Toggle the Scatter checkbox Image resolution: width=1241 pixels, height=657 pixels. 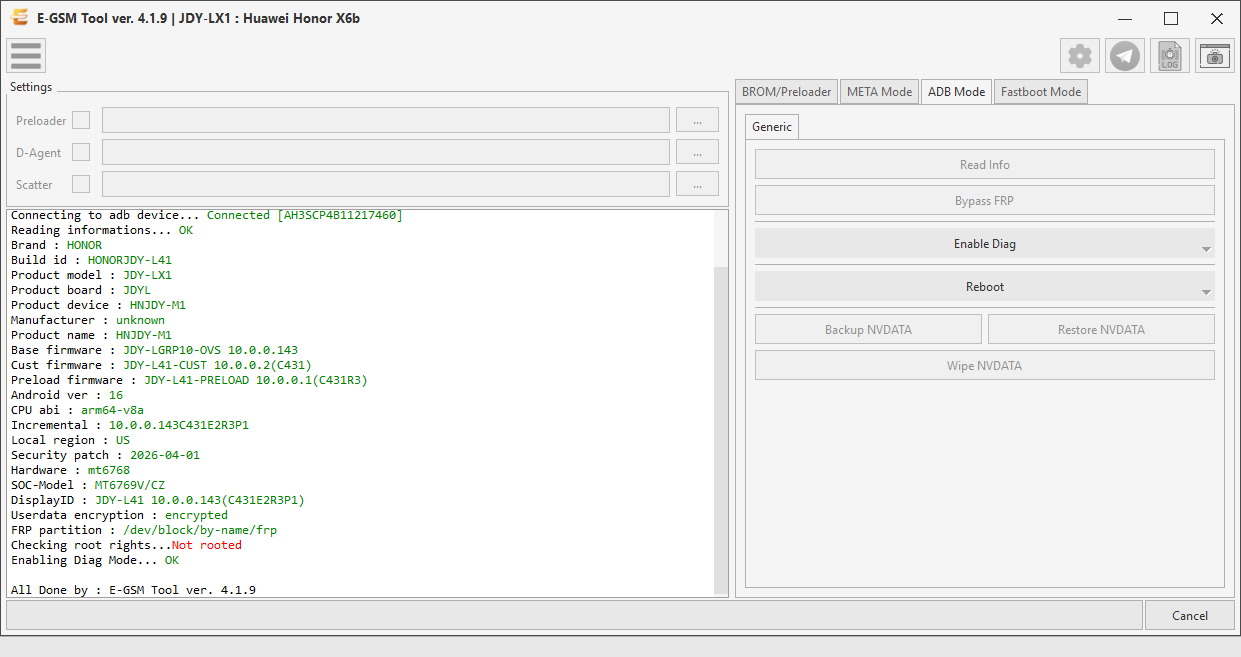[81, 184]
